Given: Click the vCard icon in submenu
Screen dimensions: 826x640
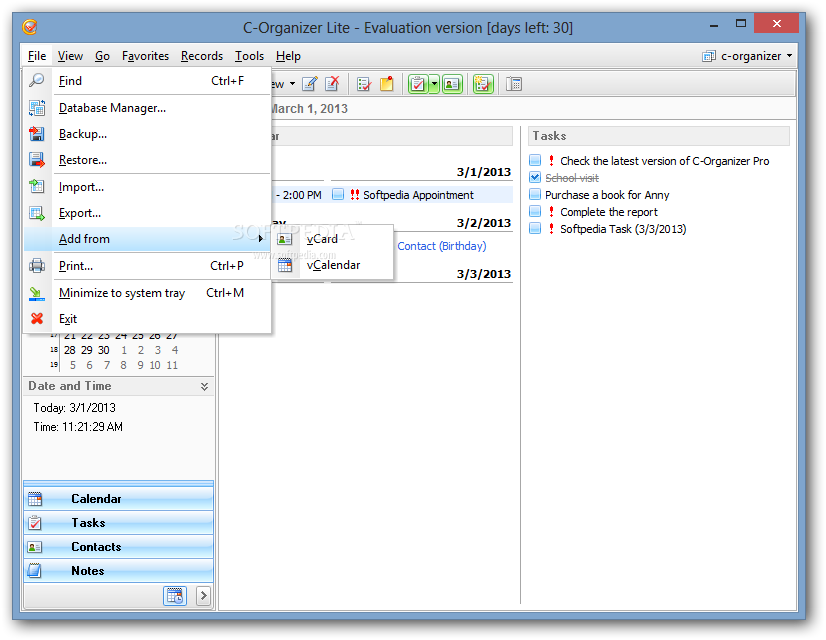Looking at the screenshot, I should (284, 239).
